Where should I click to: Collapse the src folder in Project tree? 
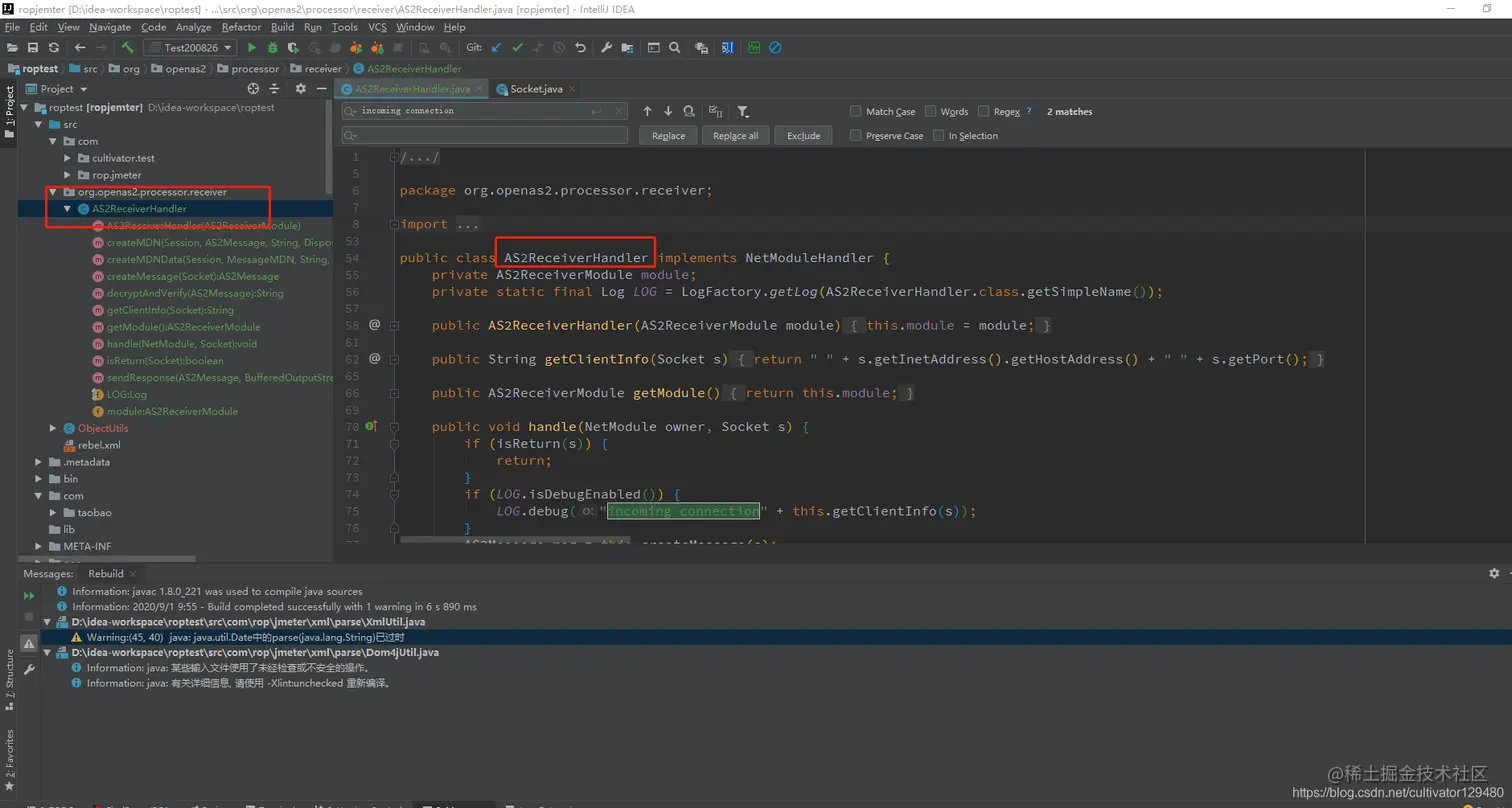39,125
